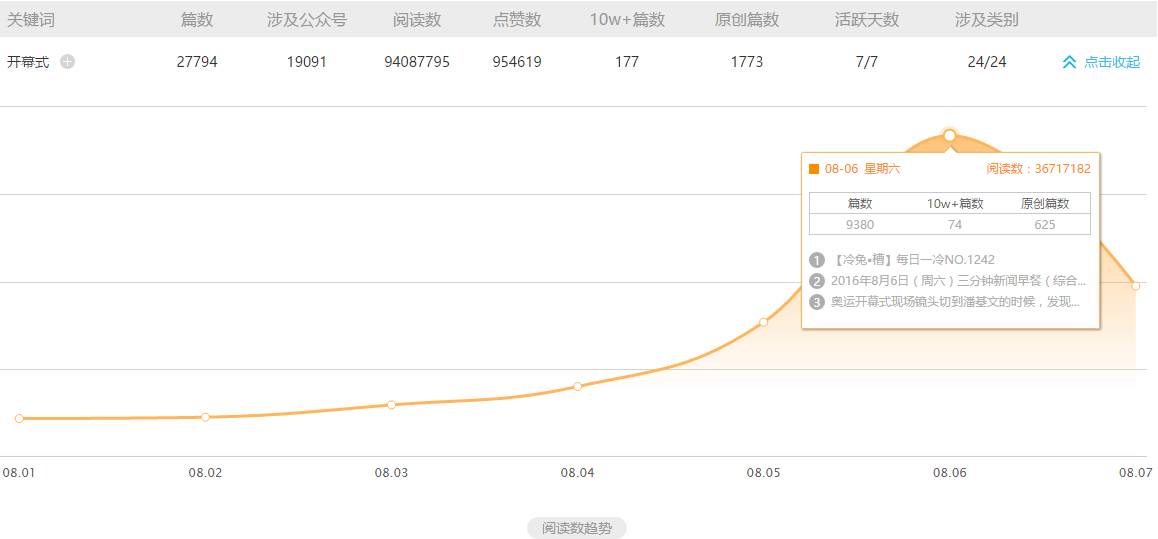Select the 08.05 data point on the curve
The image size is (1158, 539).
[x=763, y=322]
